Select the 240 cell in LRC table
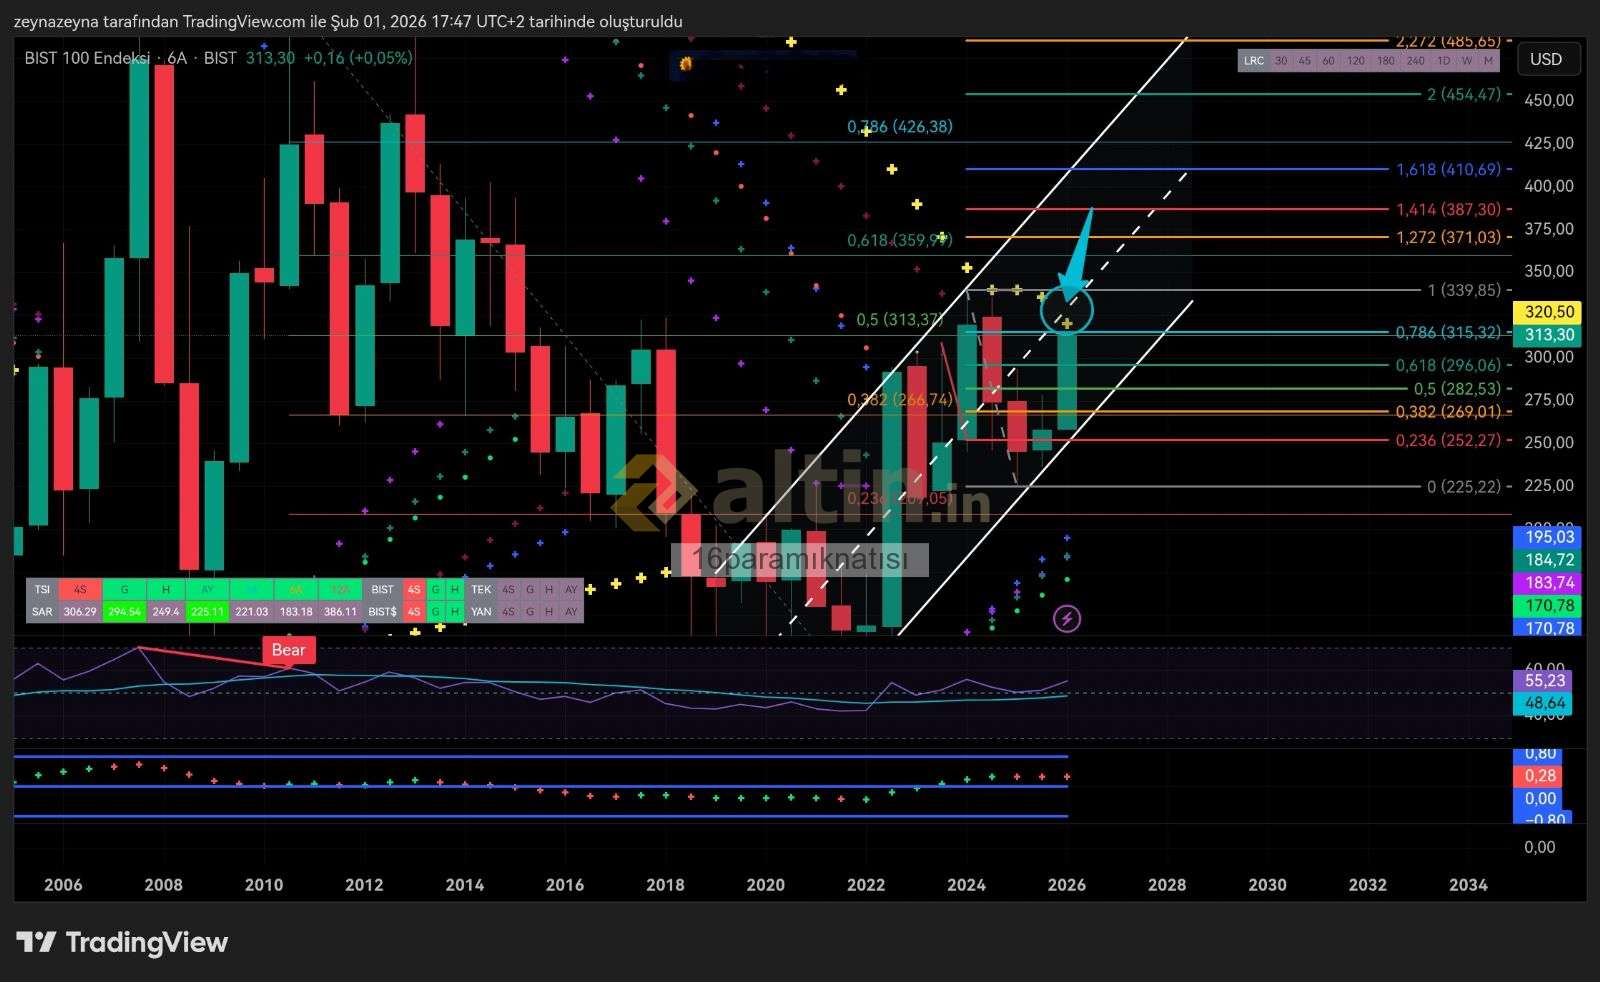1600x982 pixels. 1415,61
